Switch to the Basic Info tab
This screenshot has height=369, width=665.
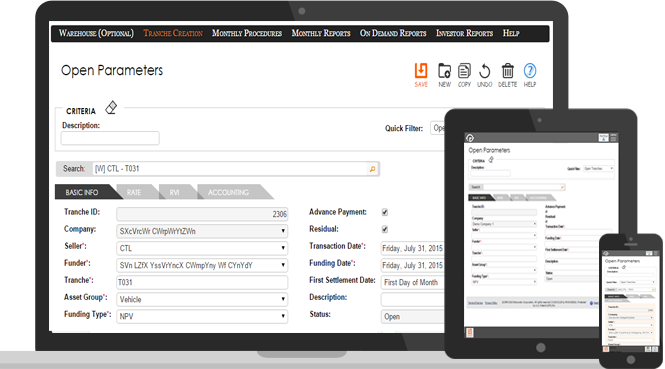pos(85,192)
